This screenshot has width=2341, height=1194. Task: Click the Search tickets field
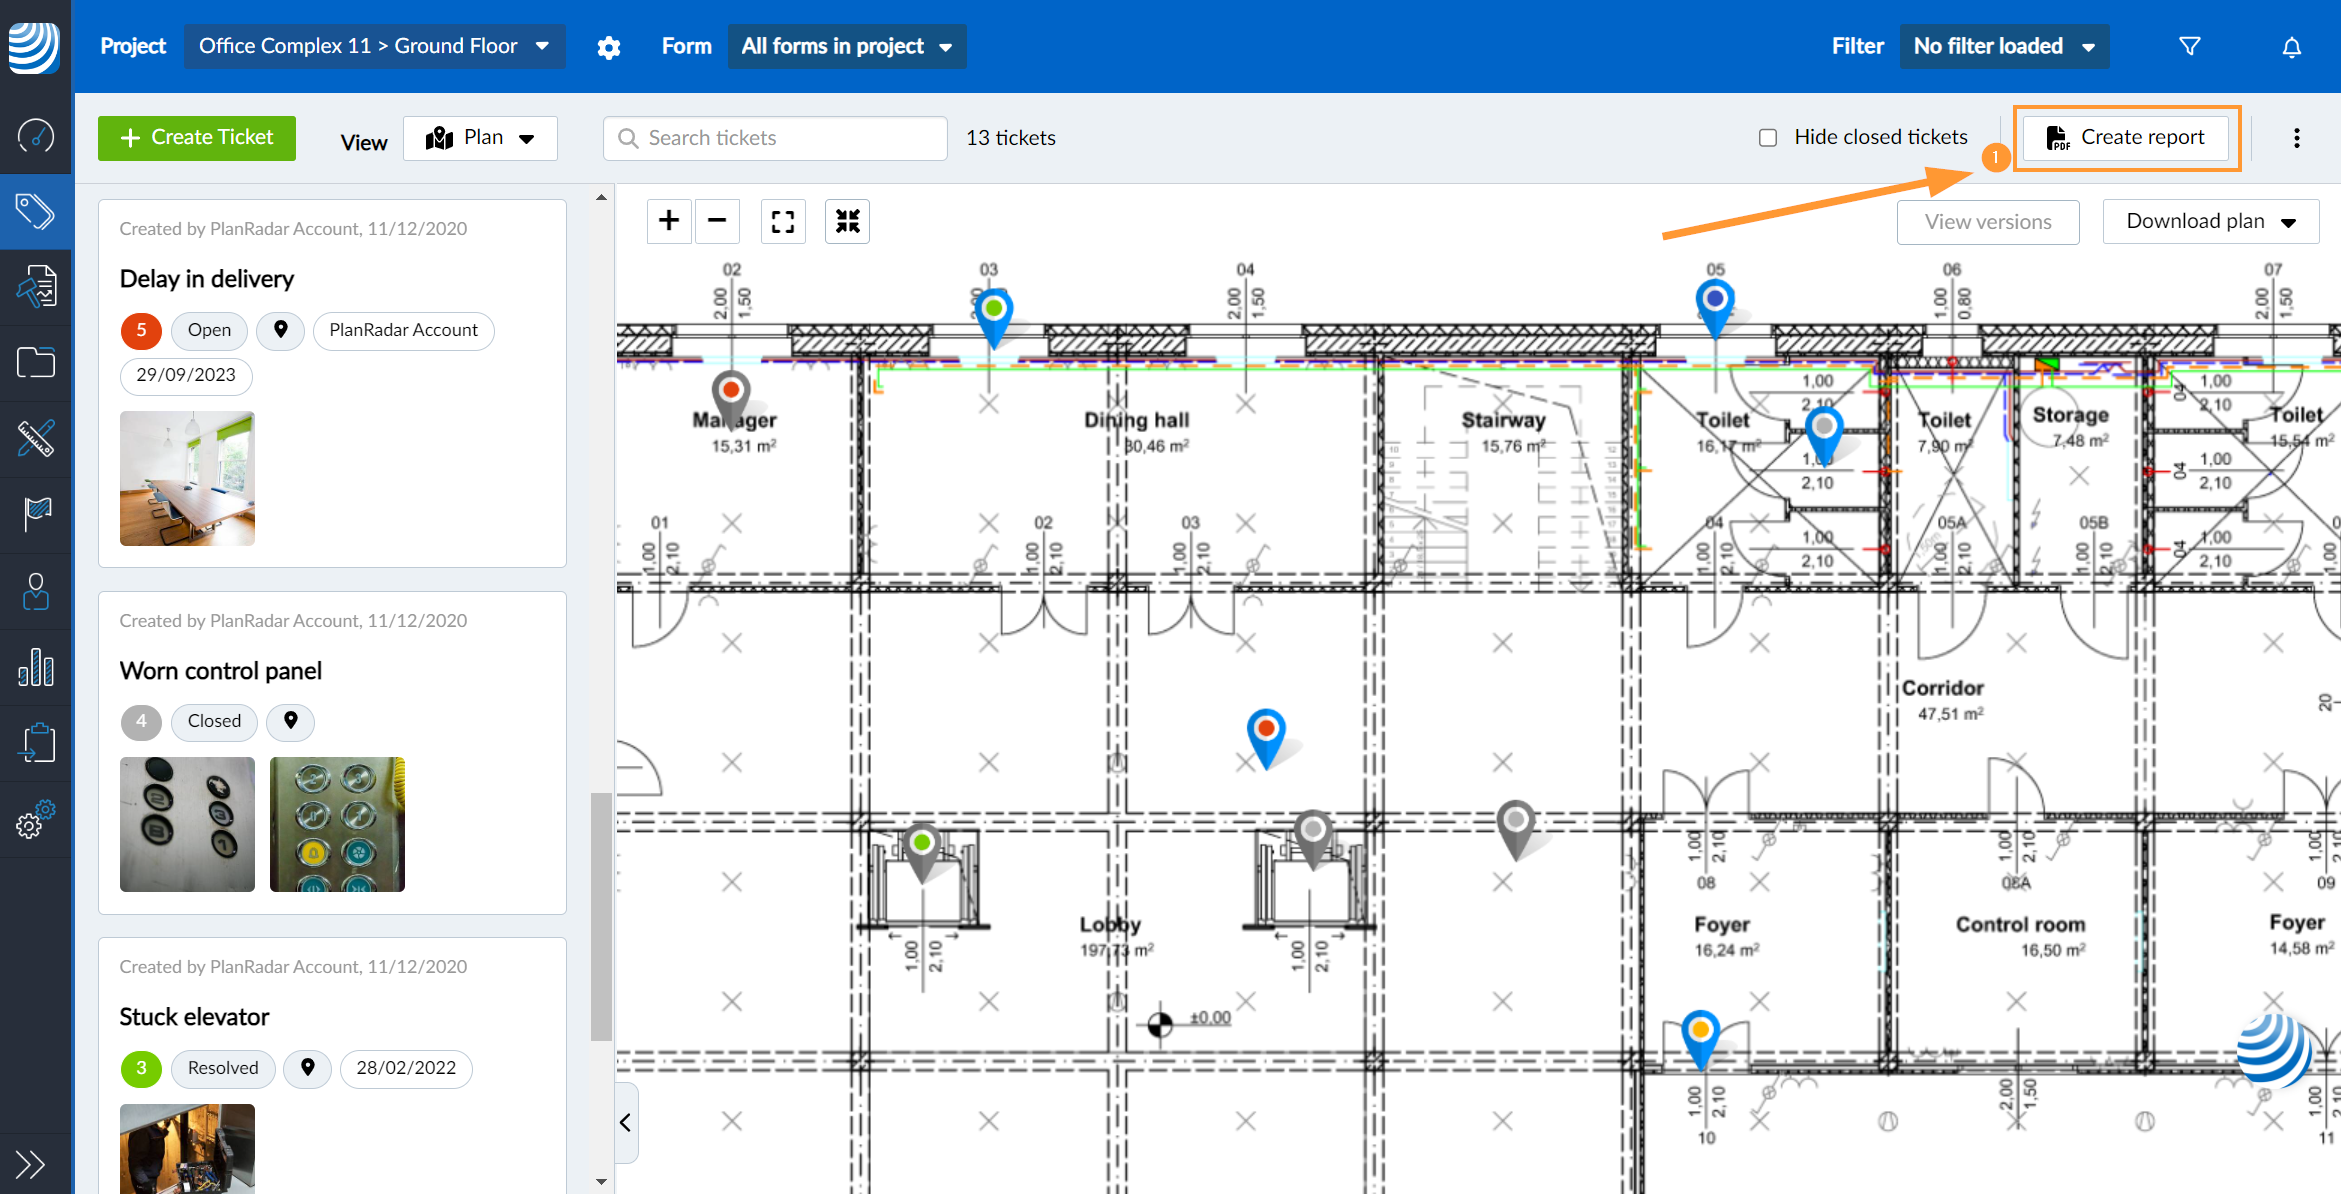tap(775, 138)
